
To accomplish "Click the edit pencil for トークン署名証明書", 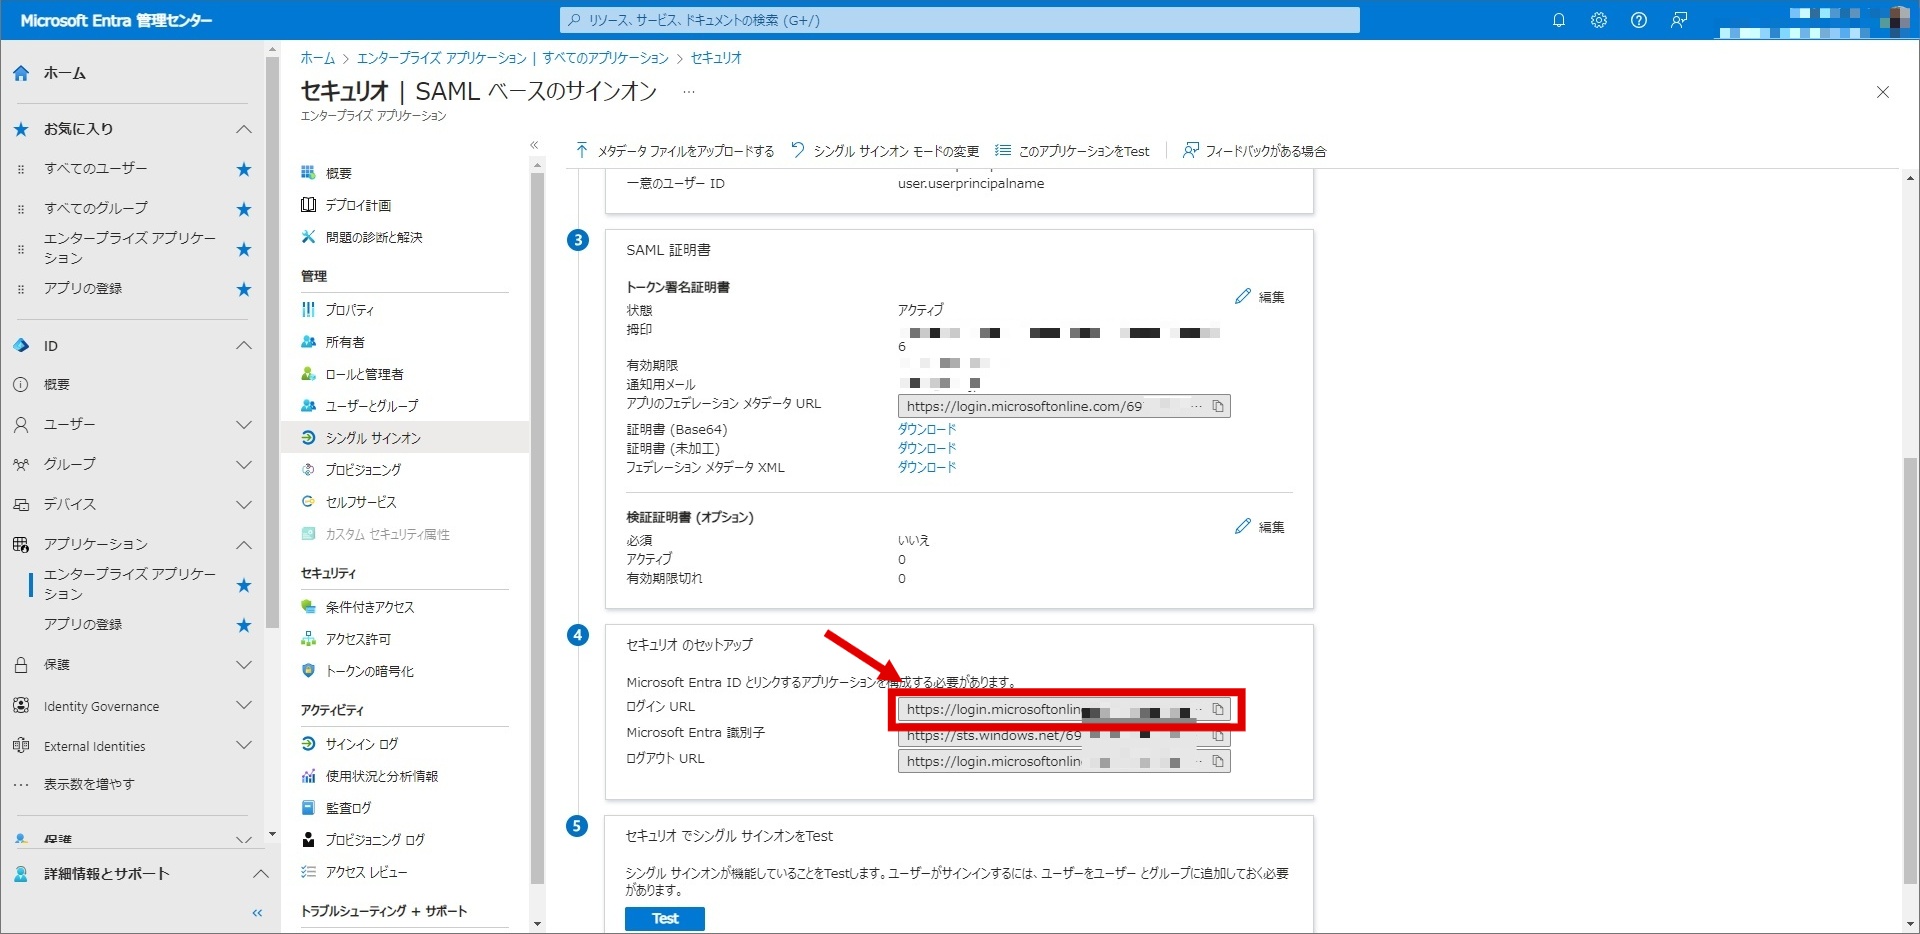I will [x=1260, y=297].
